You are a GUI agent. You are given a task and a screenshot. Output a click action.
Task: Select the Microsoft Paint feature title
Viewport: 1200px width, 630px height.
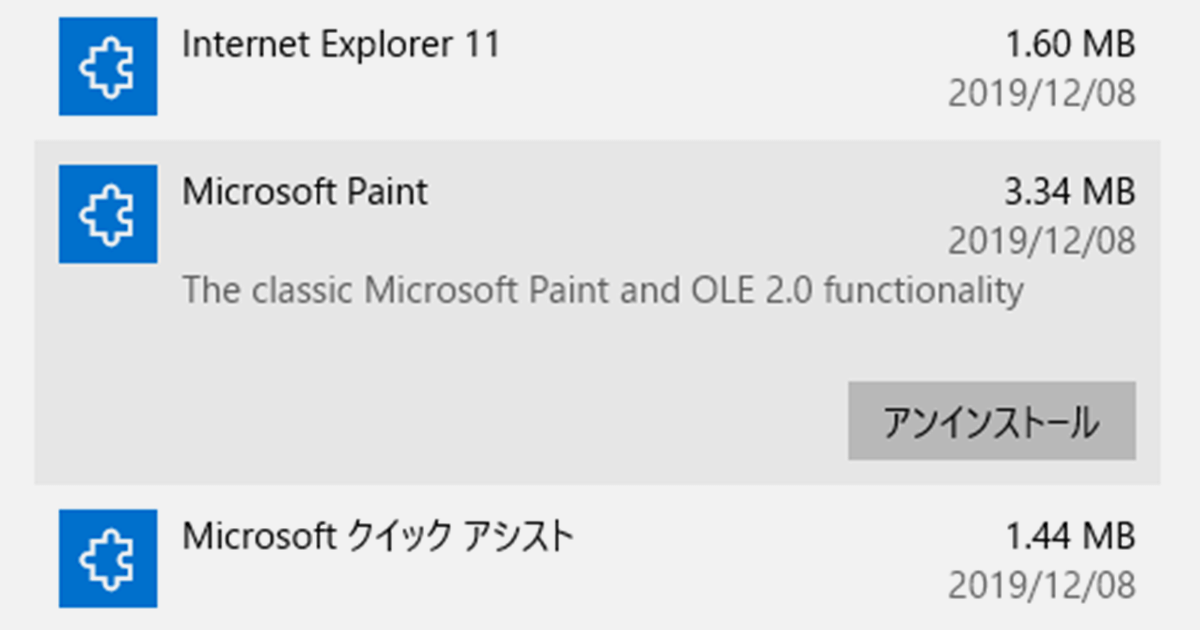point(305,191)
